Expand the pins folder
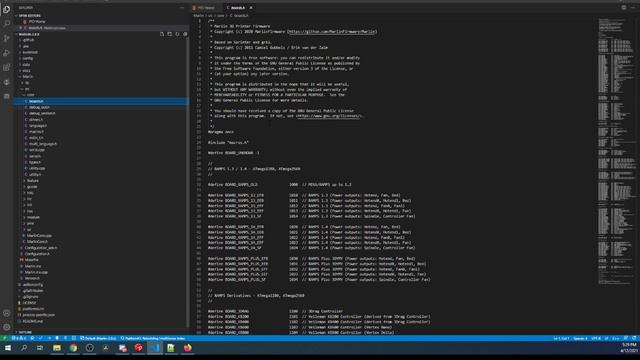 (30, 223)
